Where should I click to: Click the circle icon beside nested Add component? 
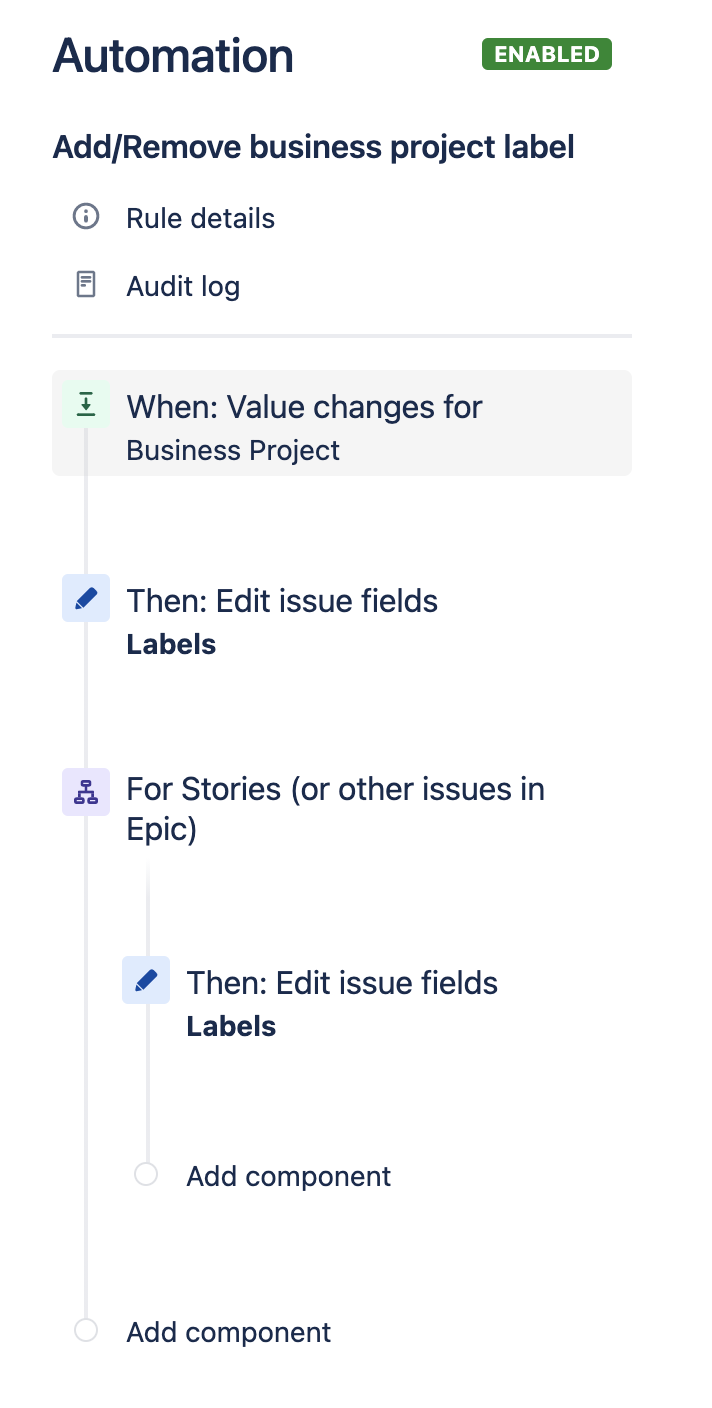pos(146,1174)
